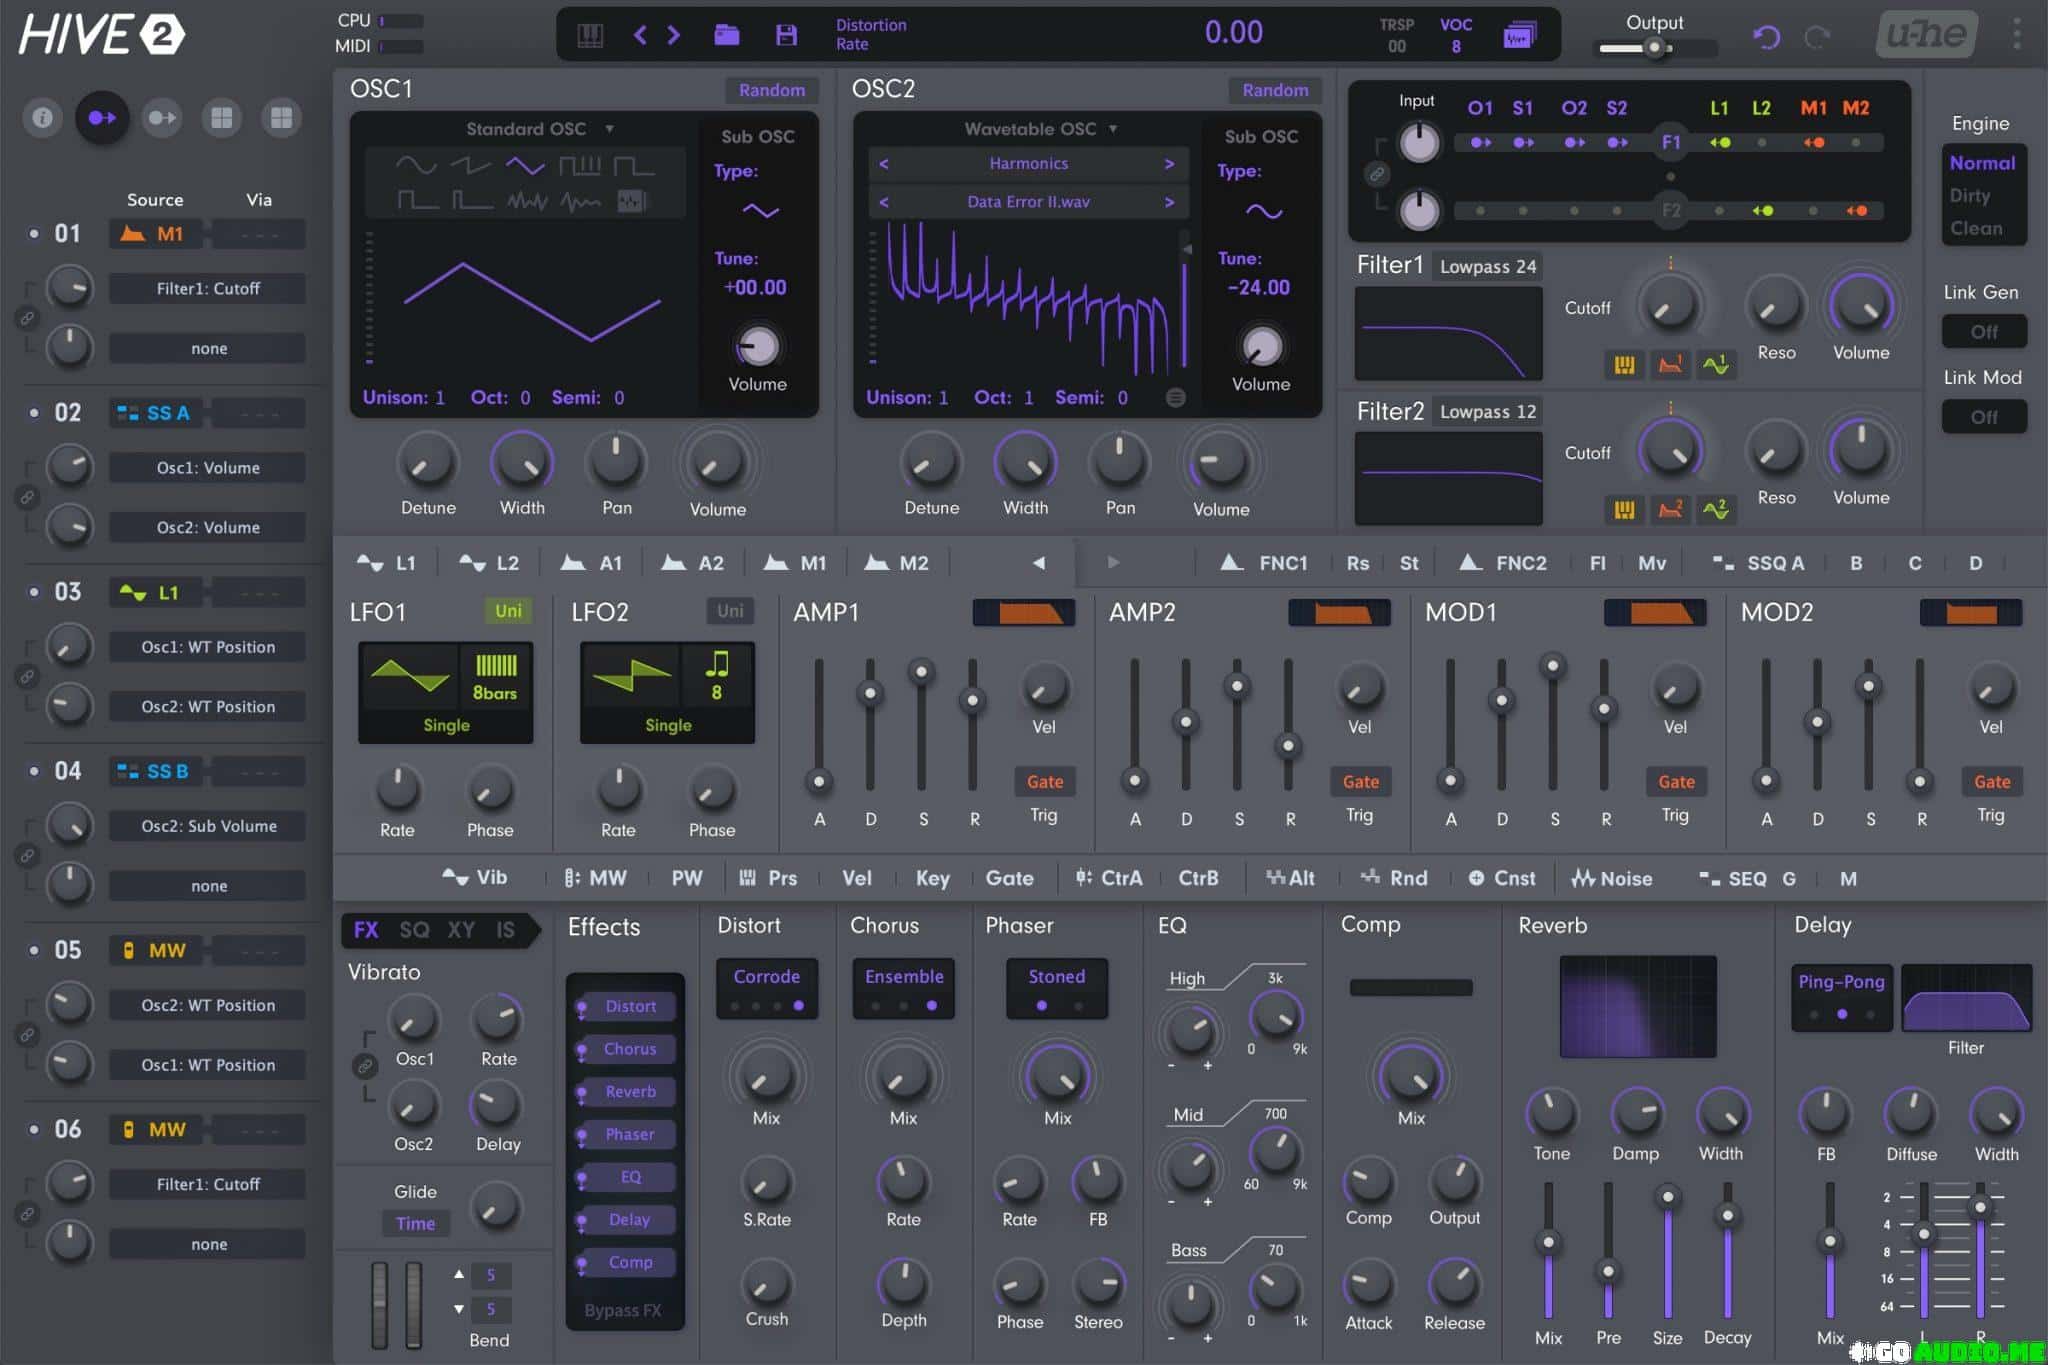
Task: Click the filter input link icon
Action: [1377, 174]
